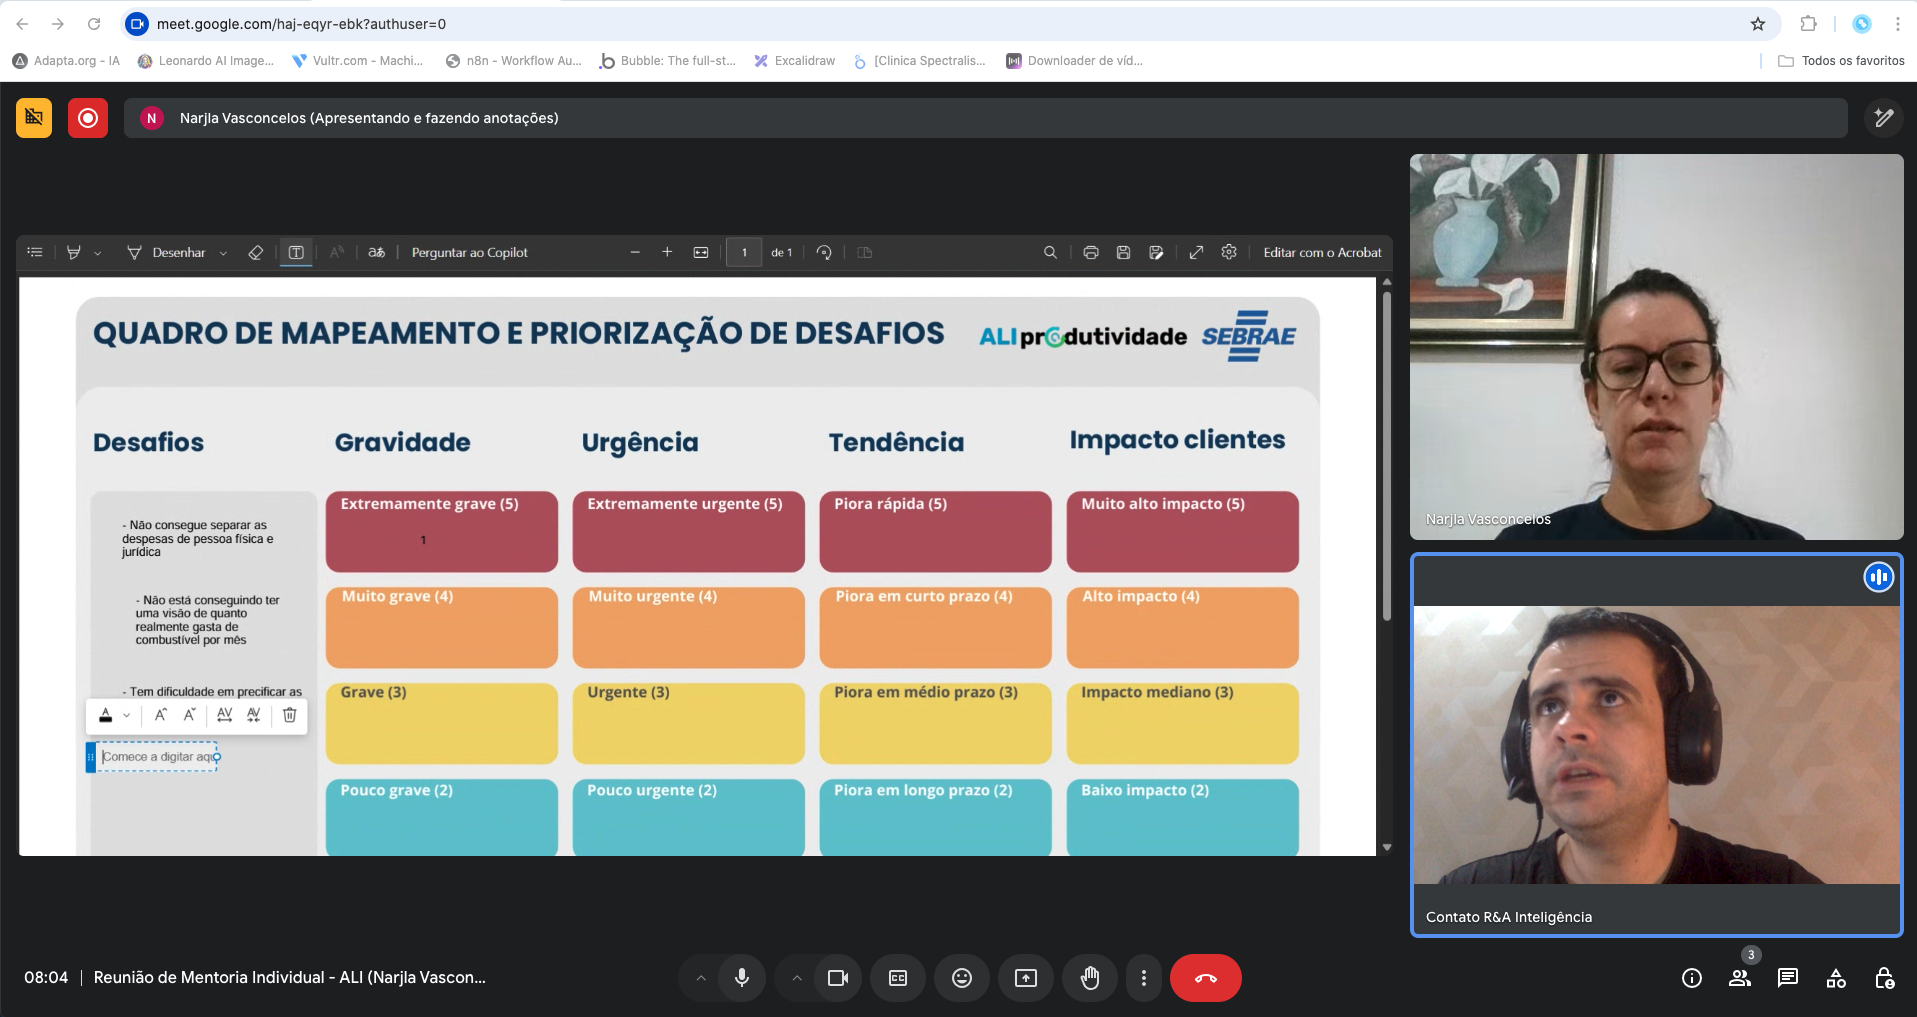Open the text color dropdown arrow

[126, 715]
